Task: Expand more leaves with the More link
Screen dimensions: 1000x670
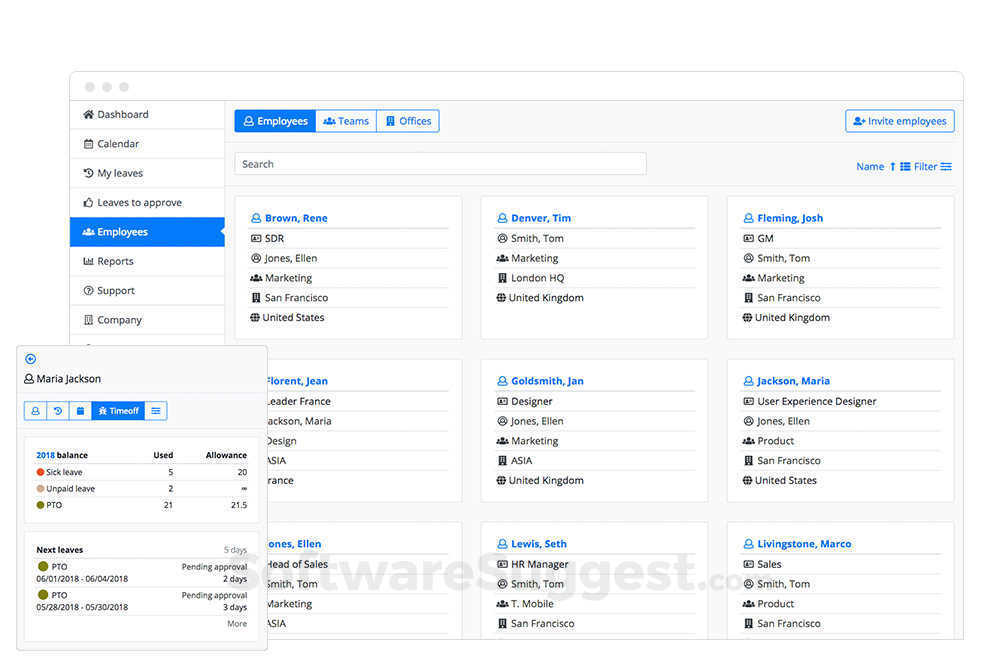Action: [x=237, y=623]
